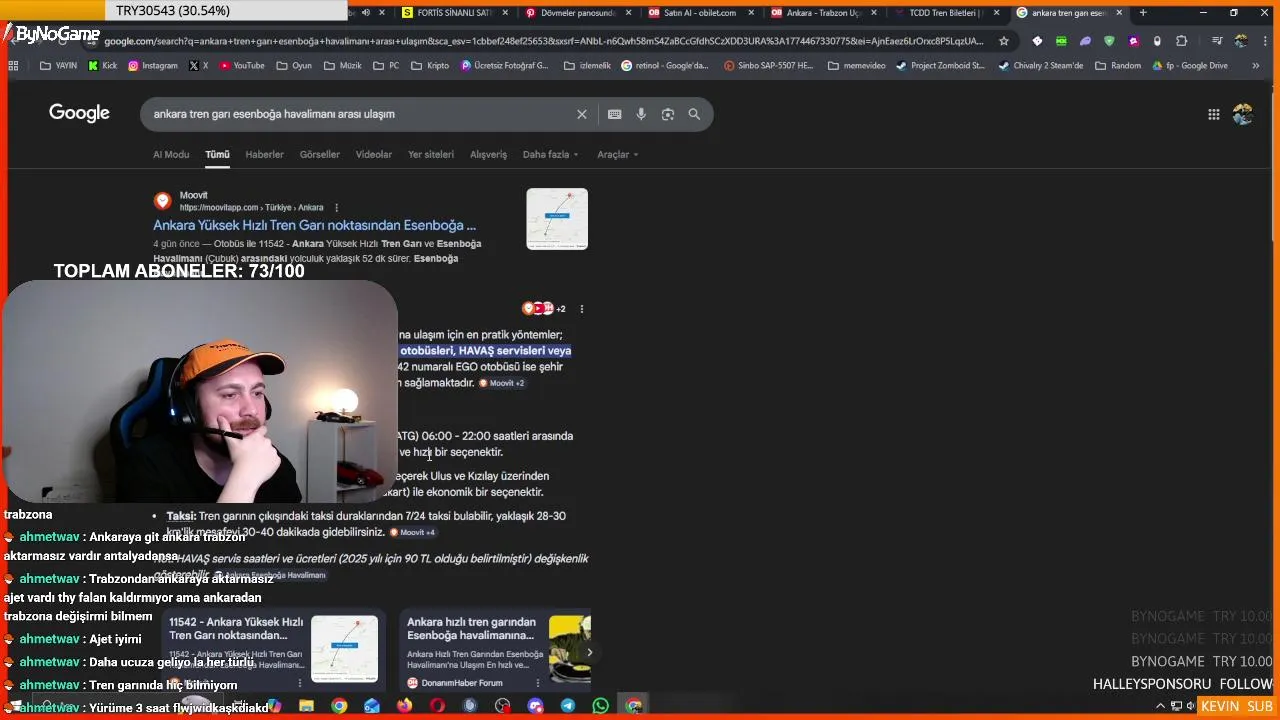Open the Chrome three-dot menu
The image size is (1280, 720).
coord(1263,41)
